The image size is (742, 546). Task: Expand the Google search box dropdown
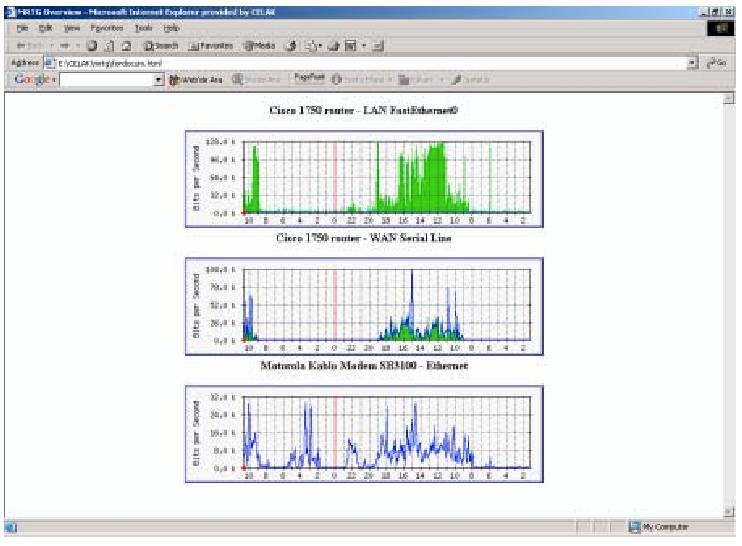(x=159, y=80)
